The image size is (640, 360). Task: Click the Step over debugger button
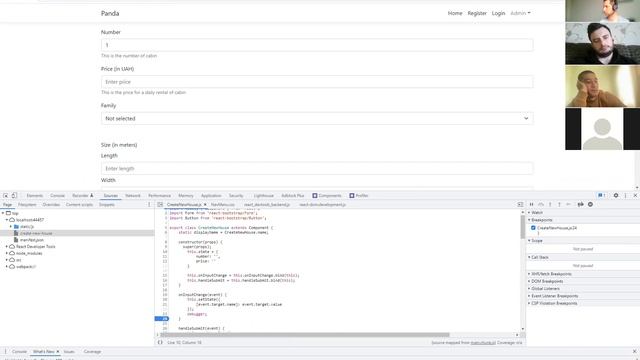coord(541,204)
